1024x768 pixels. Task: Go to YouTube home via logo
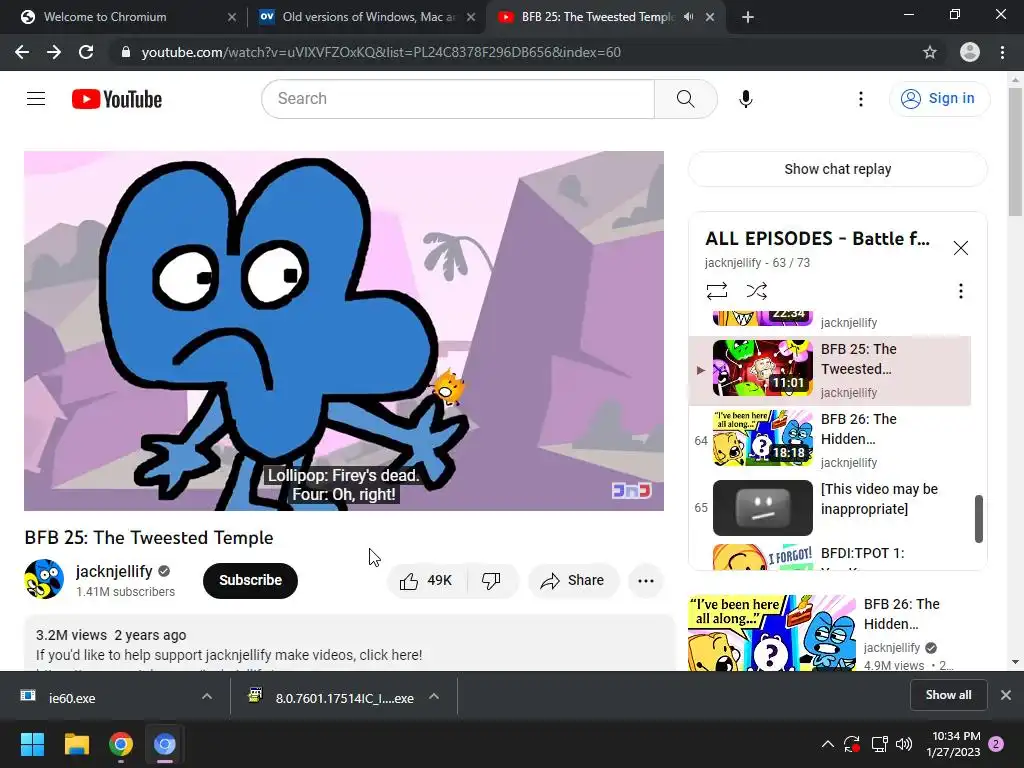[117, 99]
